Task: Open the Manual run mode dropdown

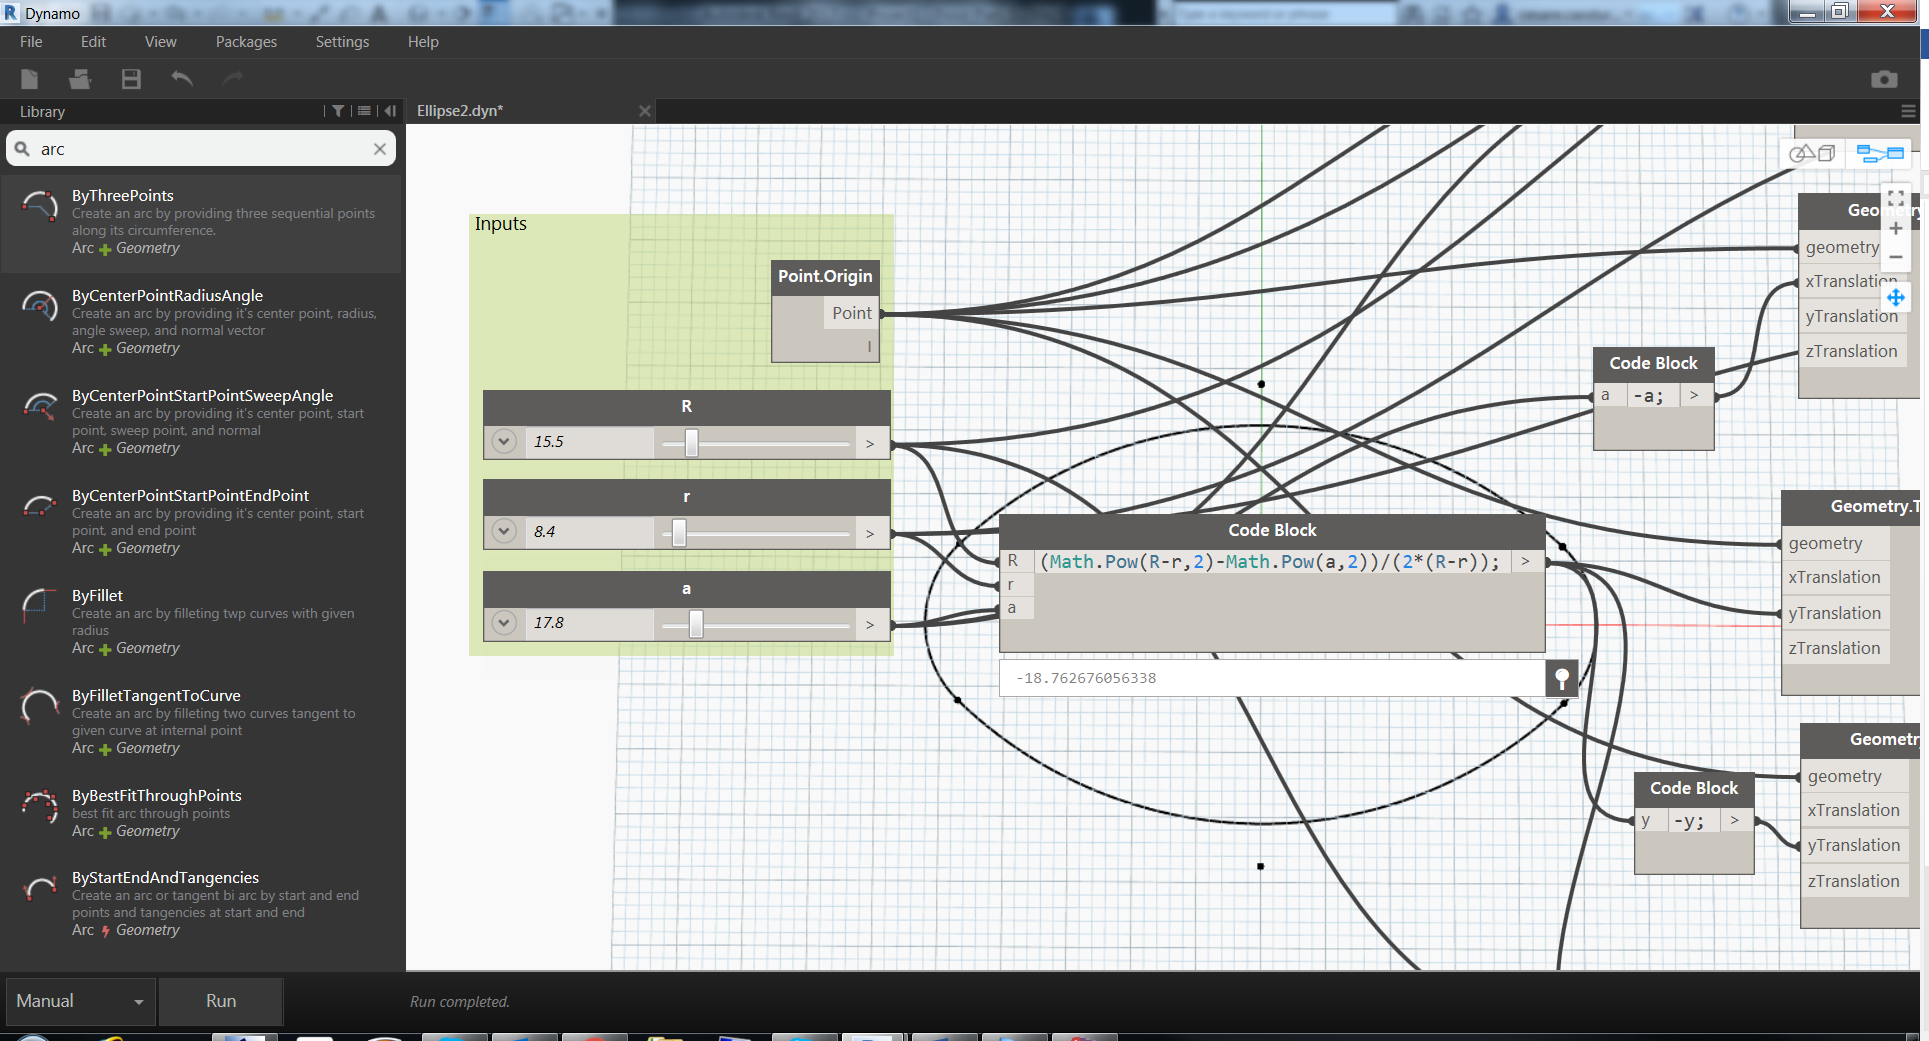Action: [x=81, y=1001]
